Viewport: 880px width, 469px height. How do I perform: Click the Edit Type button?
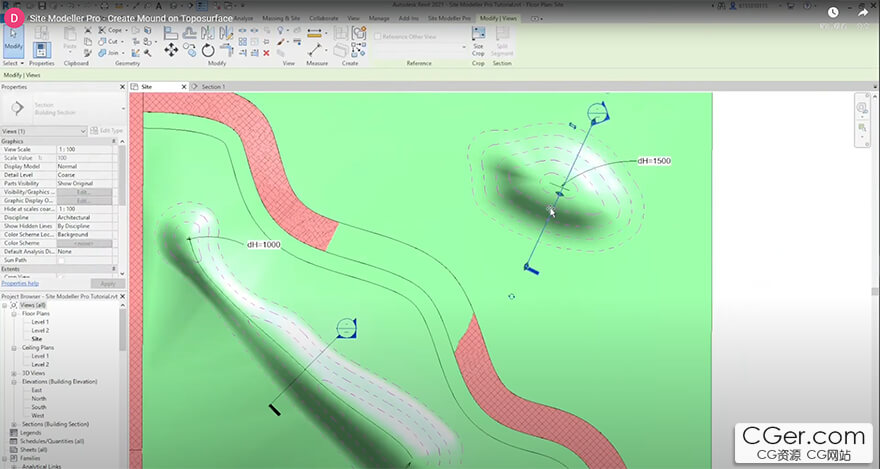pos(106,131)
